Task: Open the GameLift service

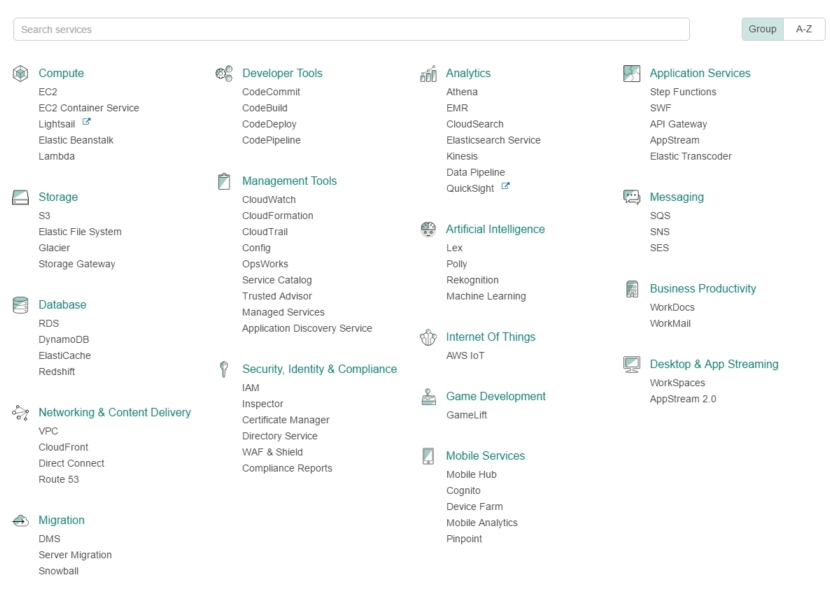Action: click(x=466, y=415)
